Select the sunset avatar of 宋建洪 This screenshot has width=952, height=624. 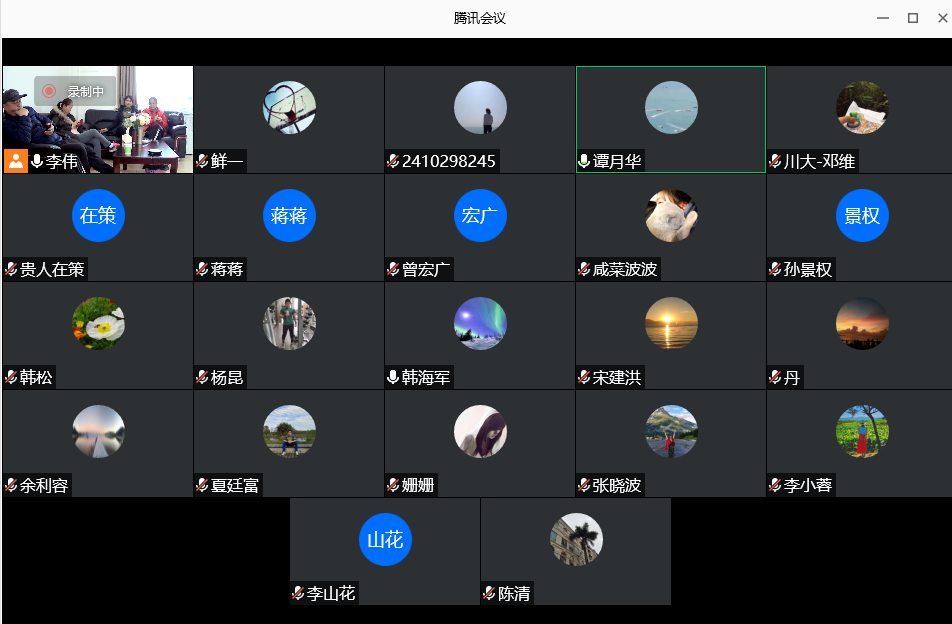pyautogui.click(x=671, y=323)
